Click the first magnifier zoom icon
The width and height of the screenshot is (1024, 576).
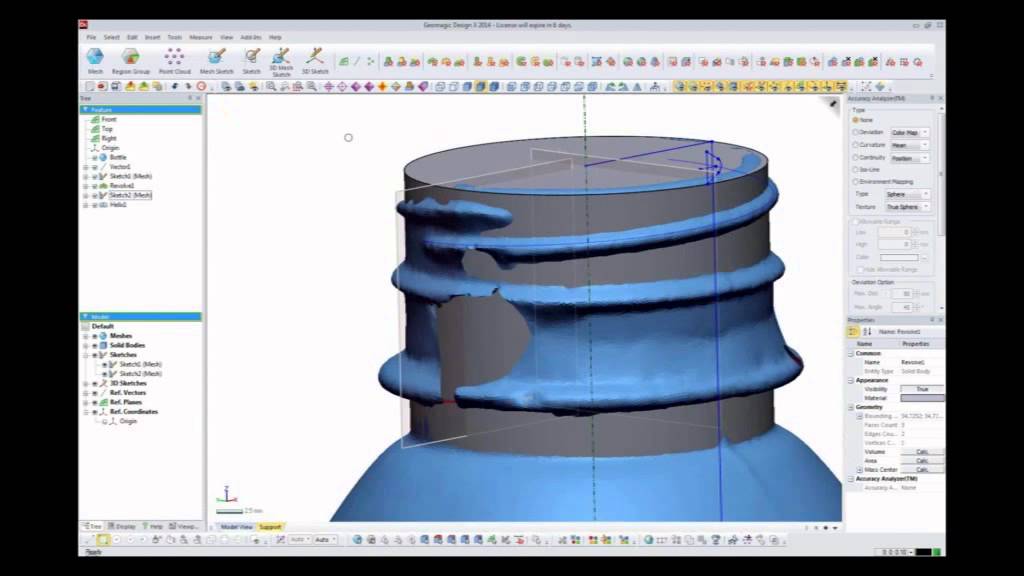pyautogui.click(x=270, y=86)
